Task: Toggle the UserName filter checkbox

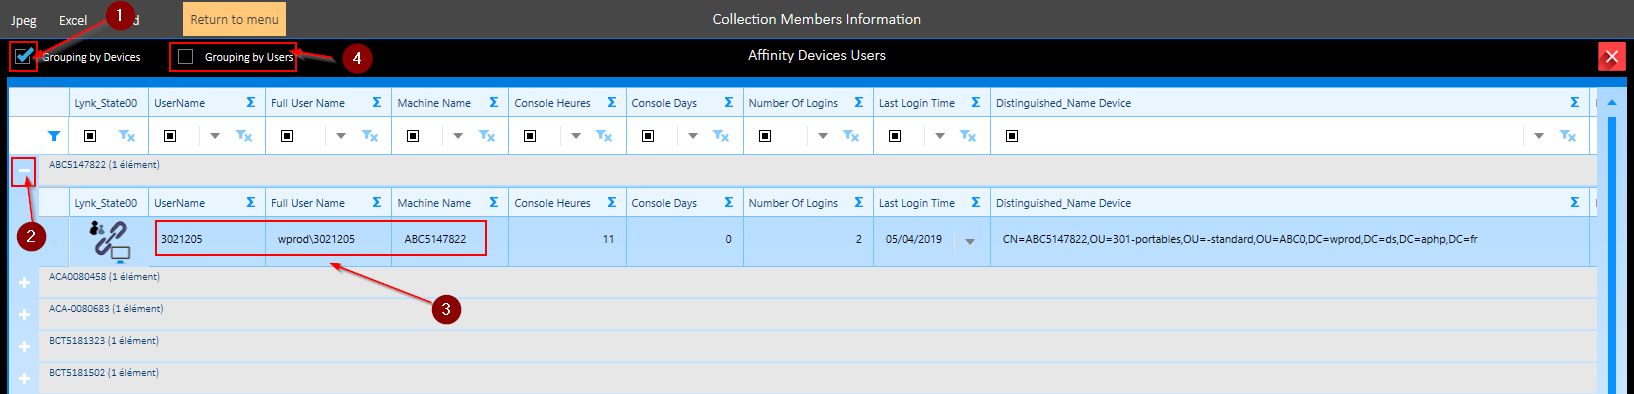Action: tap(170, 136)
